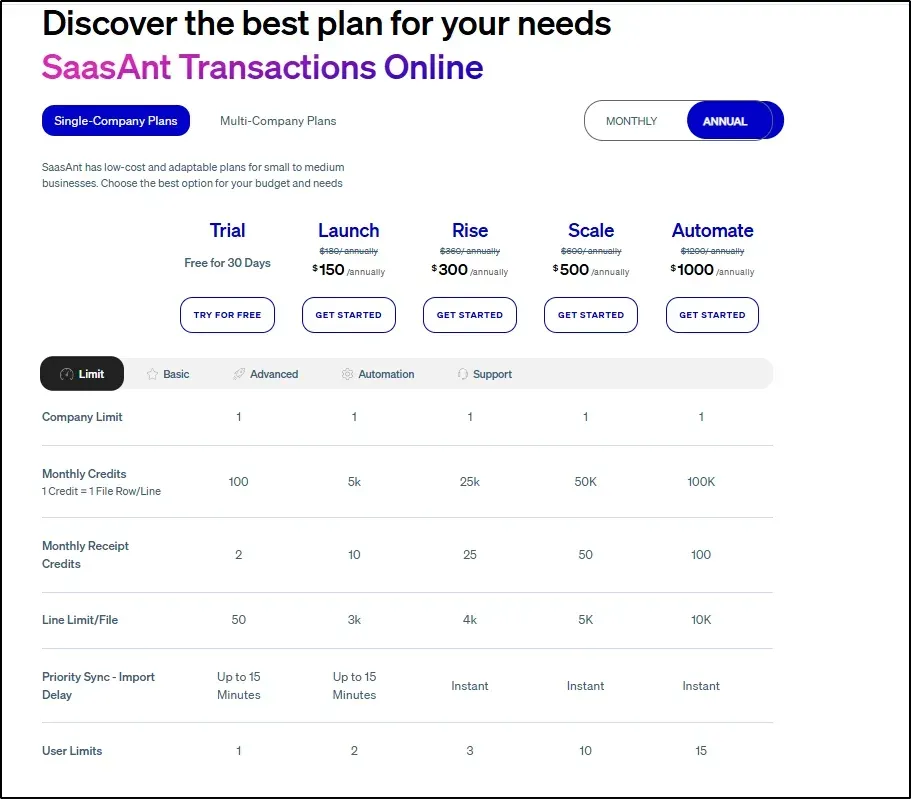This screenshot has width=911, height=799.
Task: Switch billing to MONTHLY
Action: coord(632,121)
